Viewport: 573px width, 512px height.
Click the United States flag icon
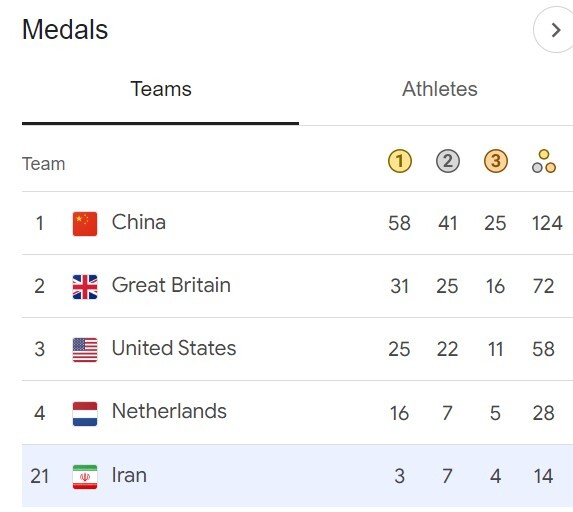tap(85, 350)
